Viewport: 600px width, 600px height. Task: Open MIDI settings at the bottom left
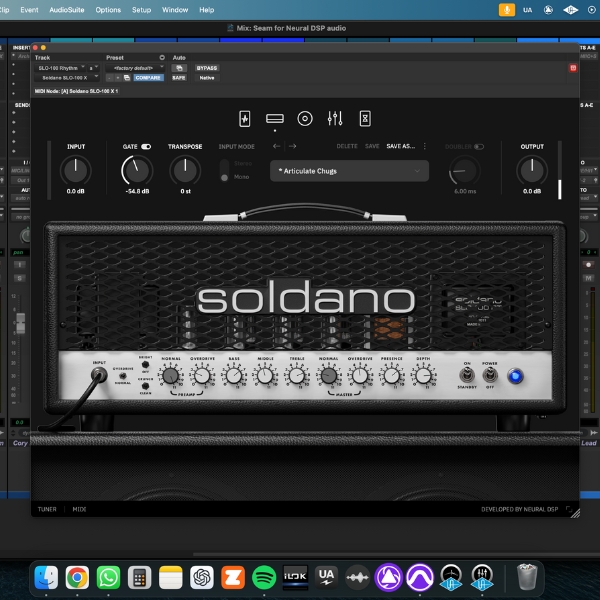coord(79,509)
